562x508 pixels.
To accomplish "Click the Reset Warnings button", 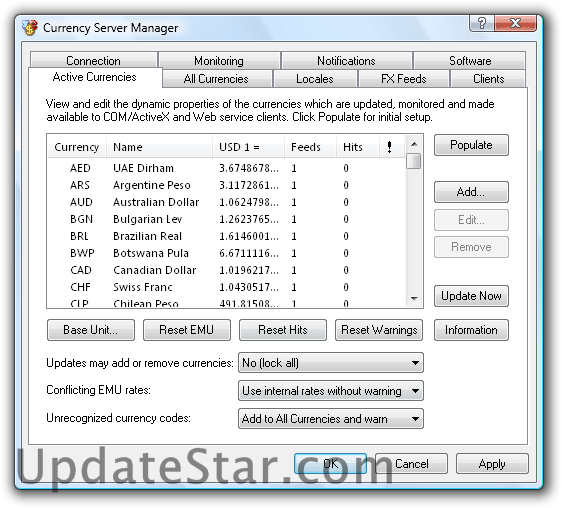I will click(x=379, y=330).
